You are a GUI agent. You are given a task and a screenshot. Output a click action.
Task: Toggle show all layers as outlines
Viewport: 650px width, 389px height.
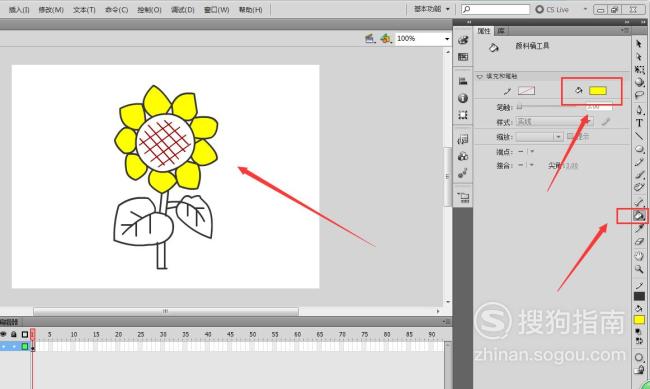[24, 334]
